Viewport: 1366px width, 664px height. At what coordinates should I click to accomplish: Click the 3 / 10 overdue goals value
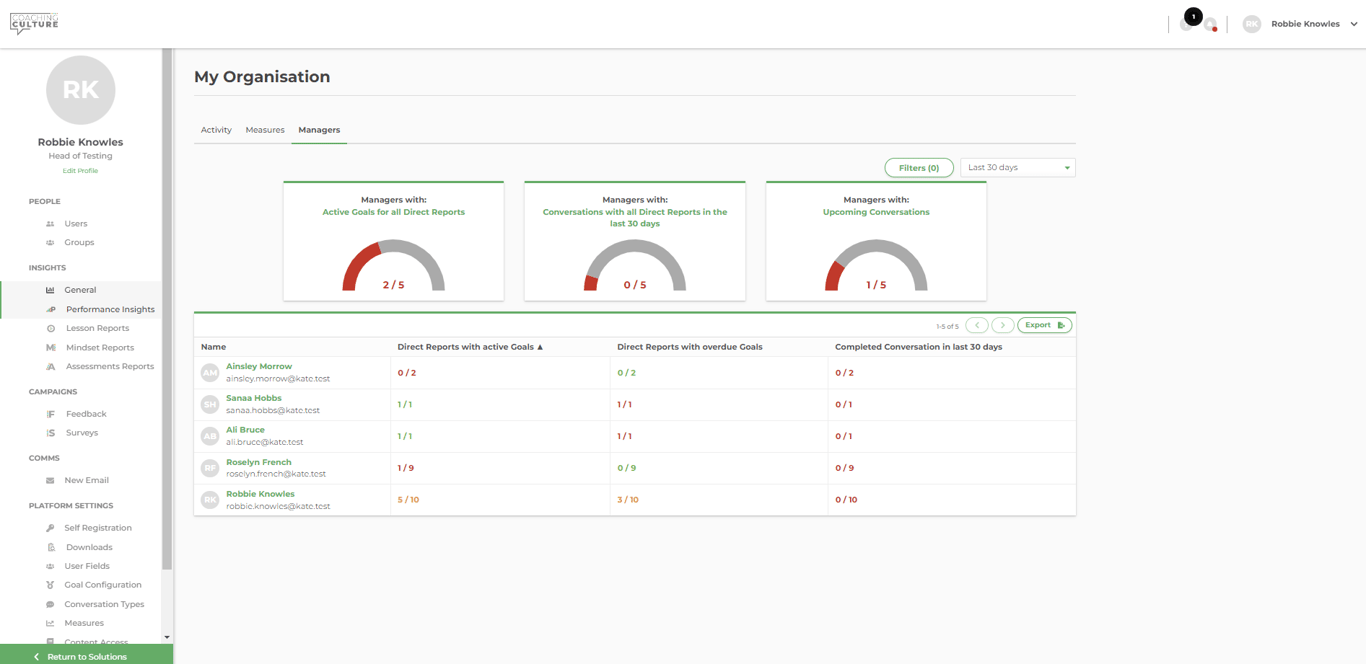(628, 500)
